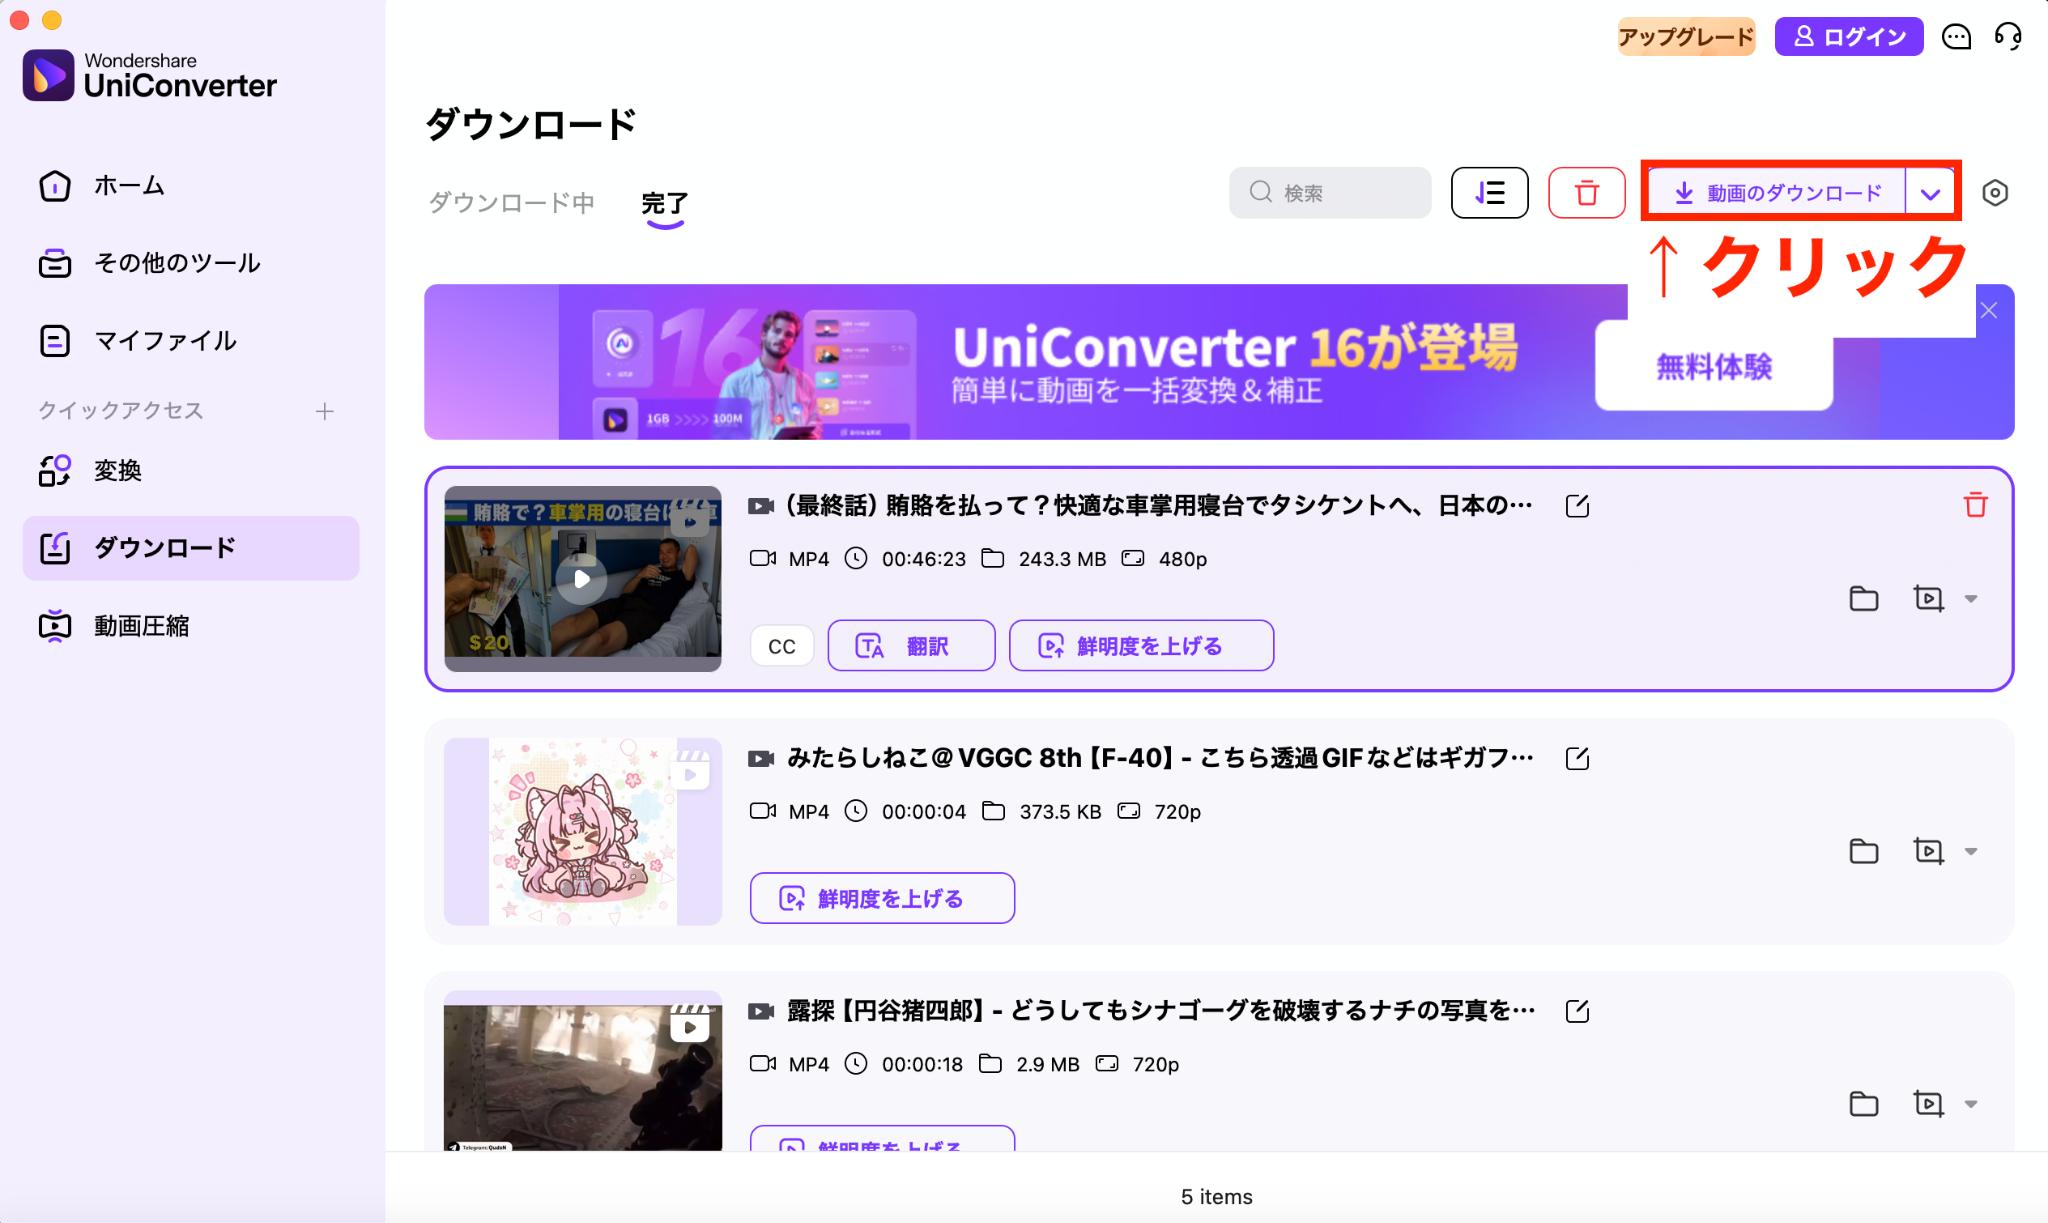This screenshot has width=2048, height=1223.
Task: Open the message chat icon in header
Action: coord(1956,37)
